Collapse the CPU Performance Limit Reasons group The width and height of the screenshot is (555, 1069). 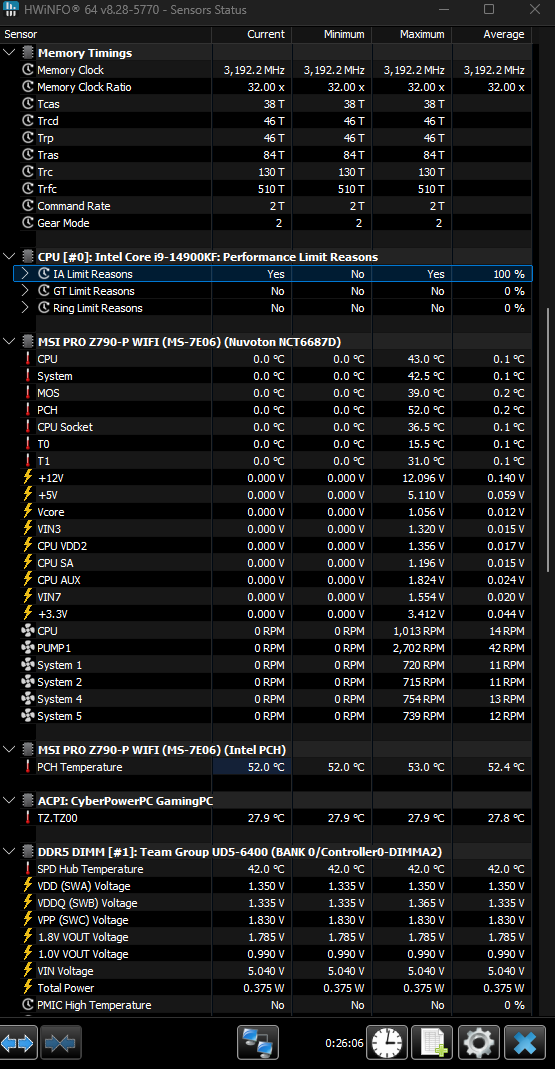click(10, 256)
